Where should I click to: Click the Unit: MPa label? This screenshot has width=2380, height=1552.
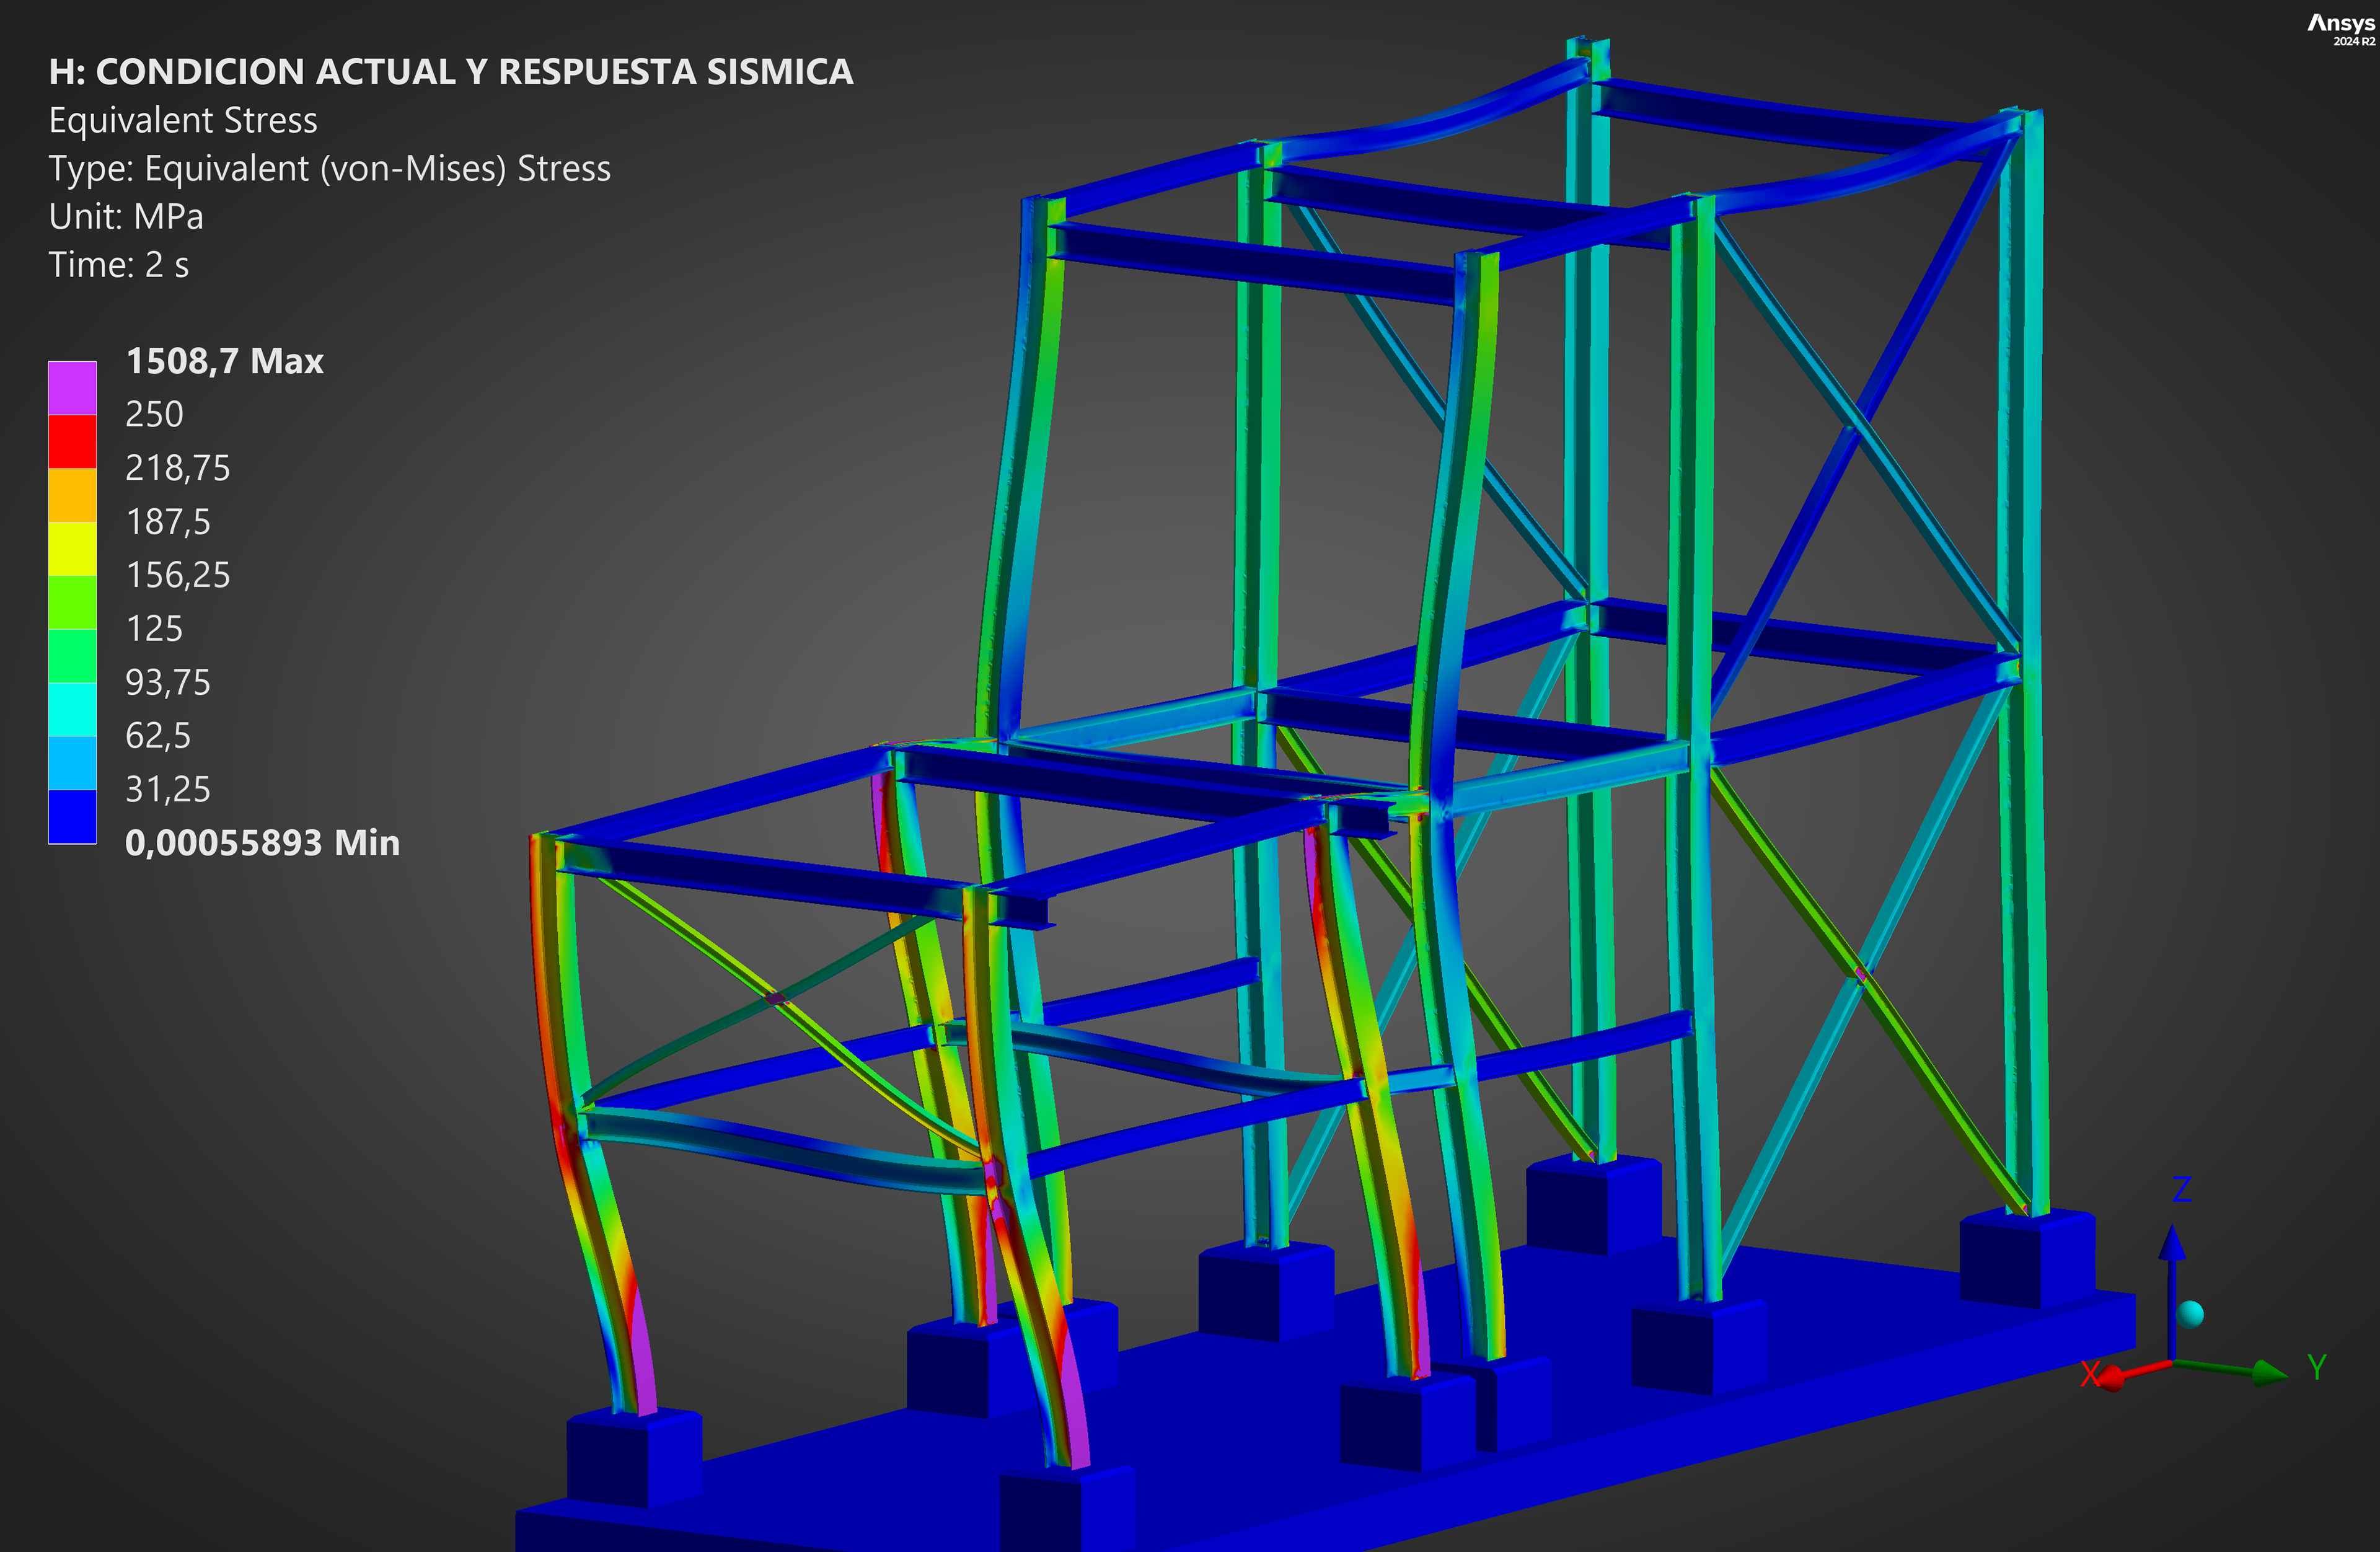[x=126, y=217]
